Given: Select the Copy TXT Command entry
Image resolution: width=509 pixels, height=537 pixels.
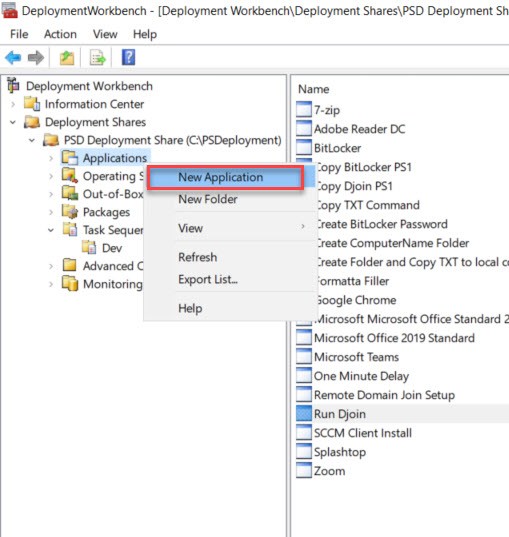Looking at the screenshot, I should point(368,205).
